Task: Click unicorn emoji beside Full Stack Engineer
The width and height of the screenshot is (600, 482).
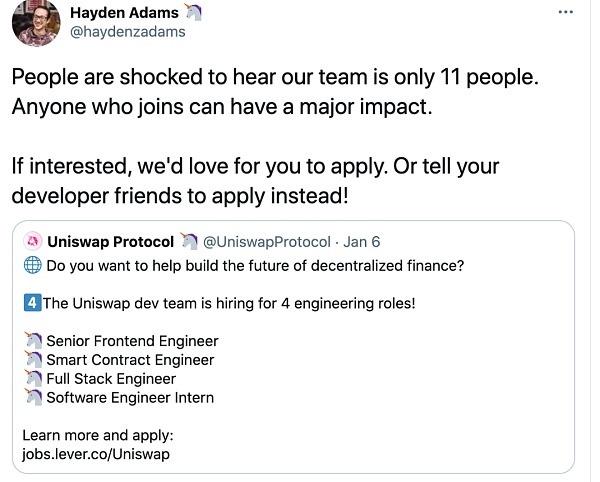Action: (32, 379)
